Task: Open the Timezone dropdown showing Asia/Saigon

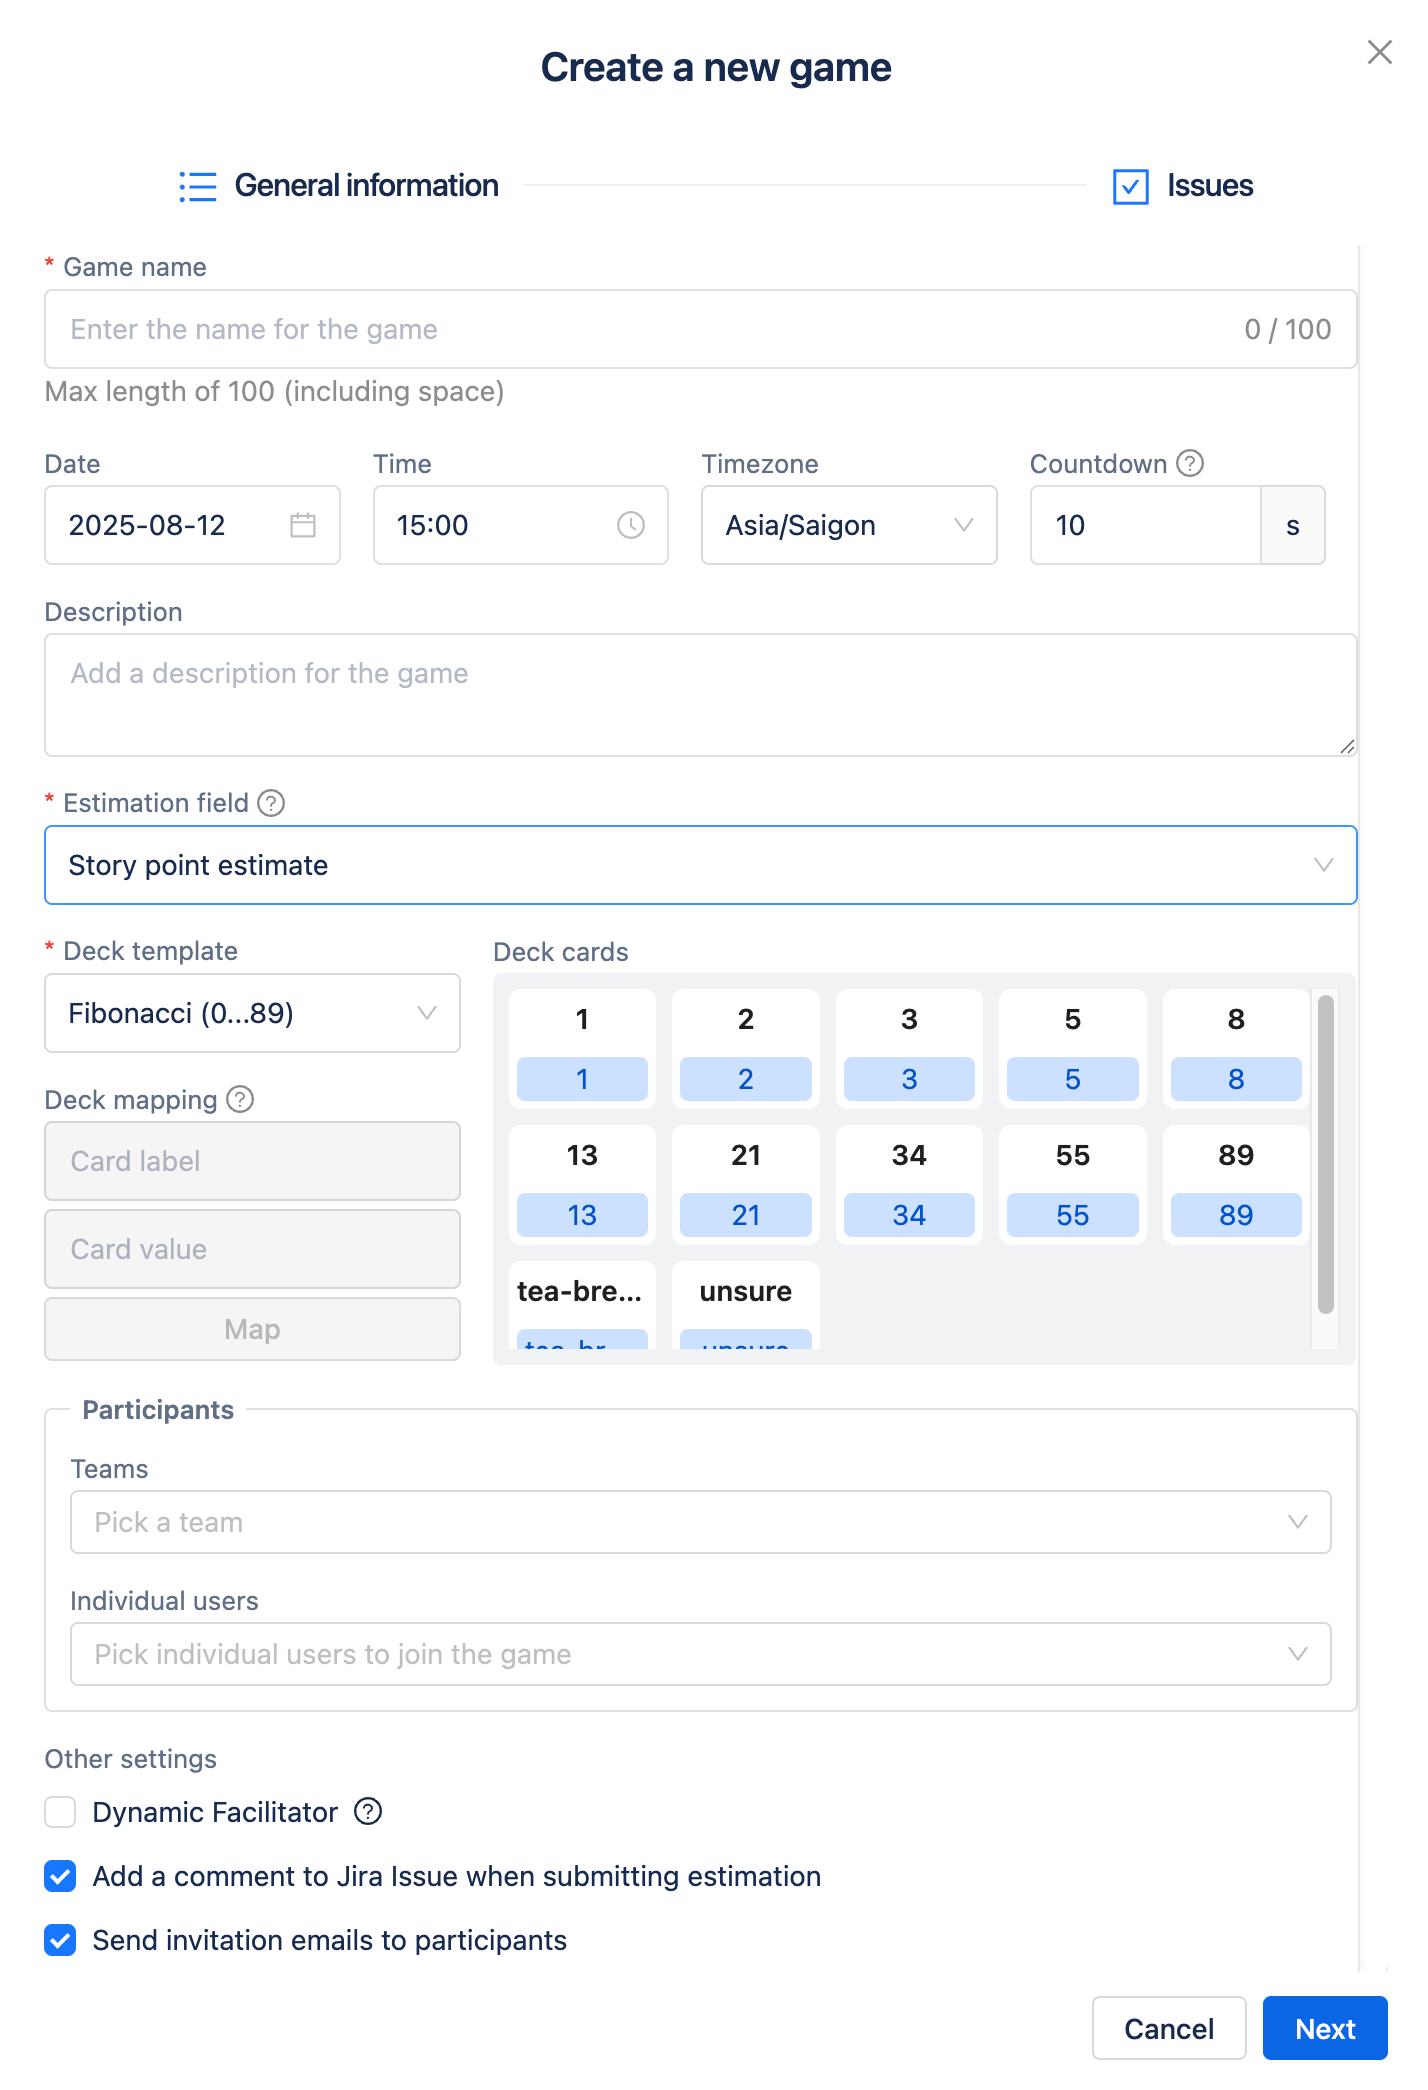Action: 848,525
